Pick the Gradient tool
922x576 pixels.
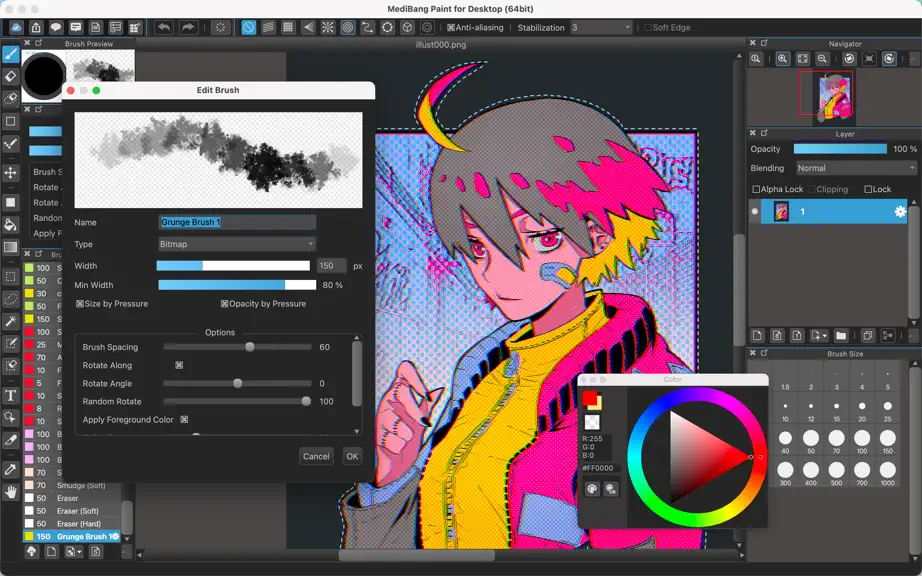coord(11,247)
